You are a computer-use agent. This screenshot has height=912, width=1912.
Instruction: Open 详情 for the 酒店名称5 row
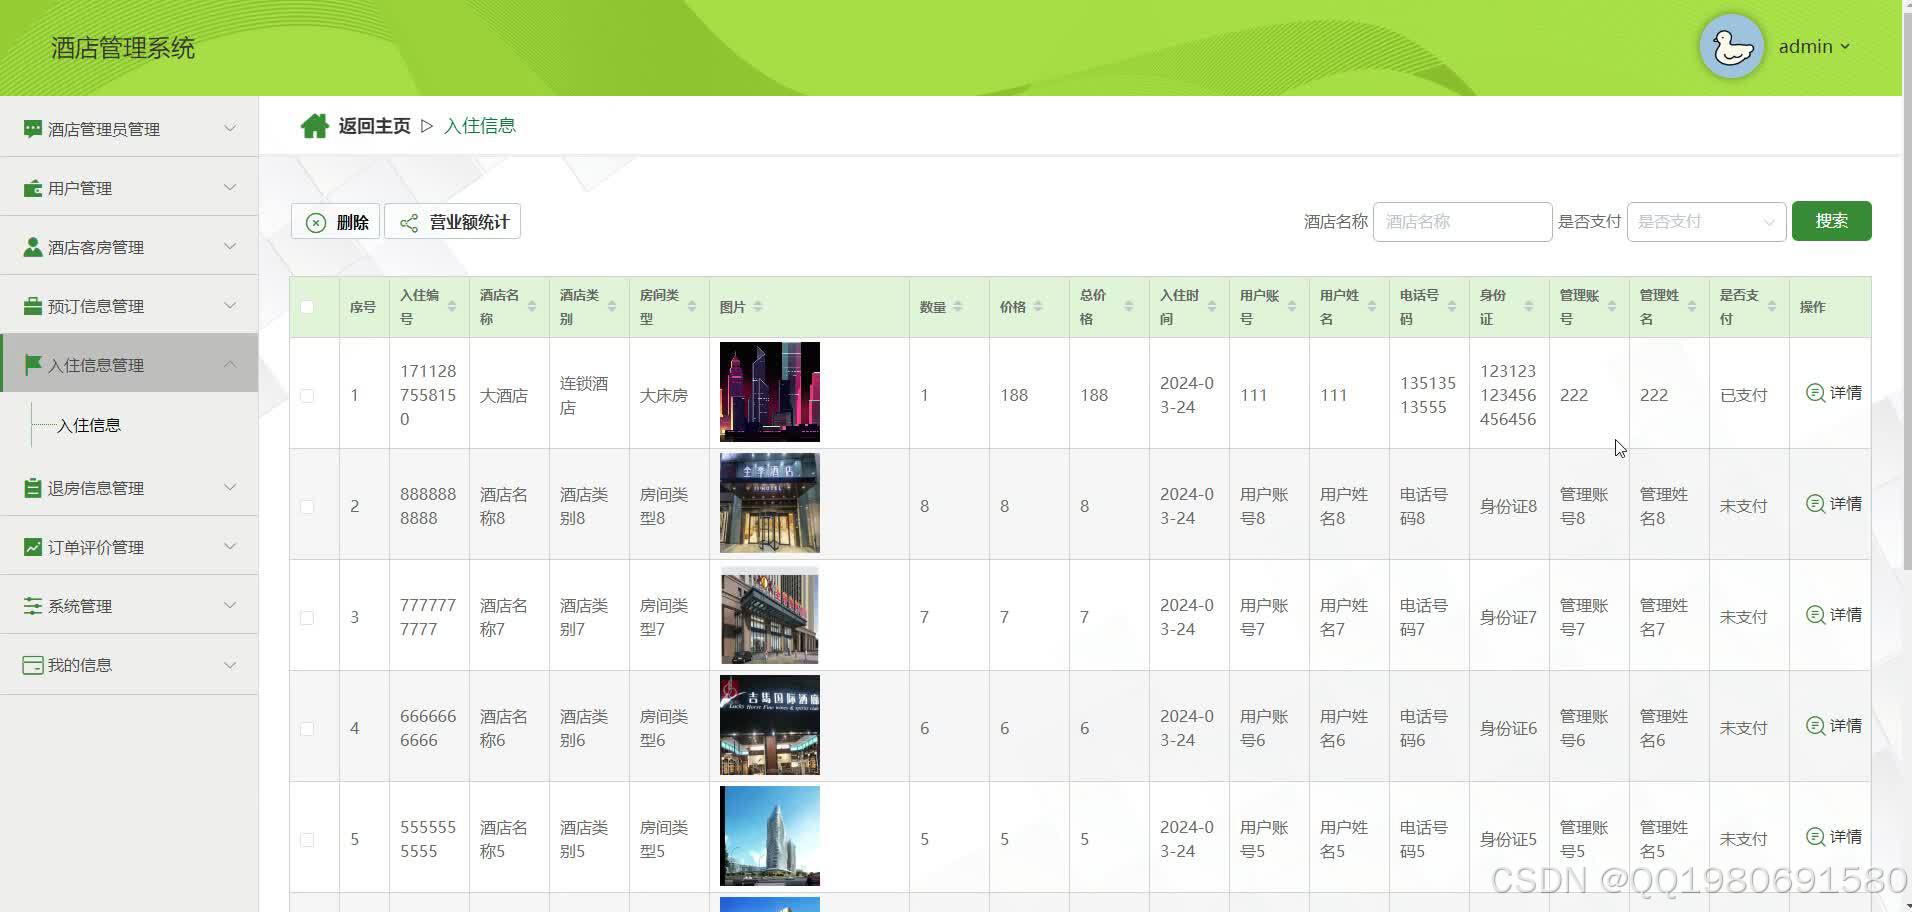point(1834,837)
